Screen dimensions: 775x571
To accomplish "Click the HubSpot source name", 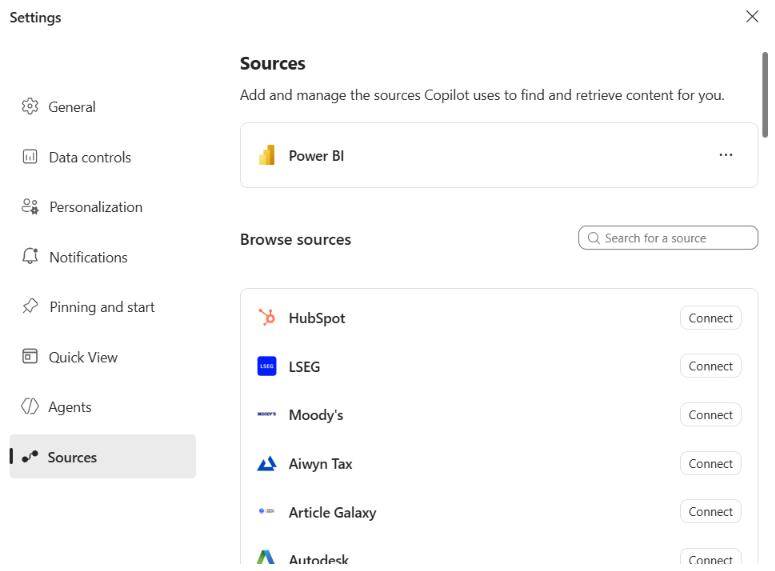I will tap(317, 318).
